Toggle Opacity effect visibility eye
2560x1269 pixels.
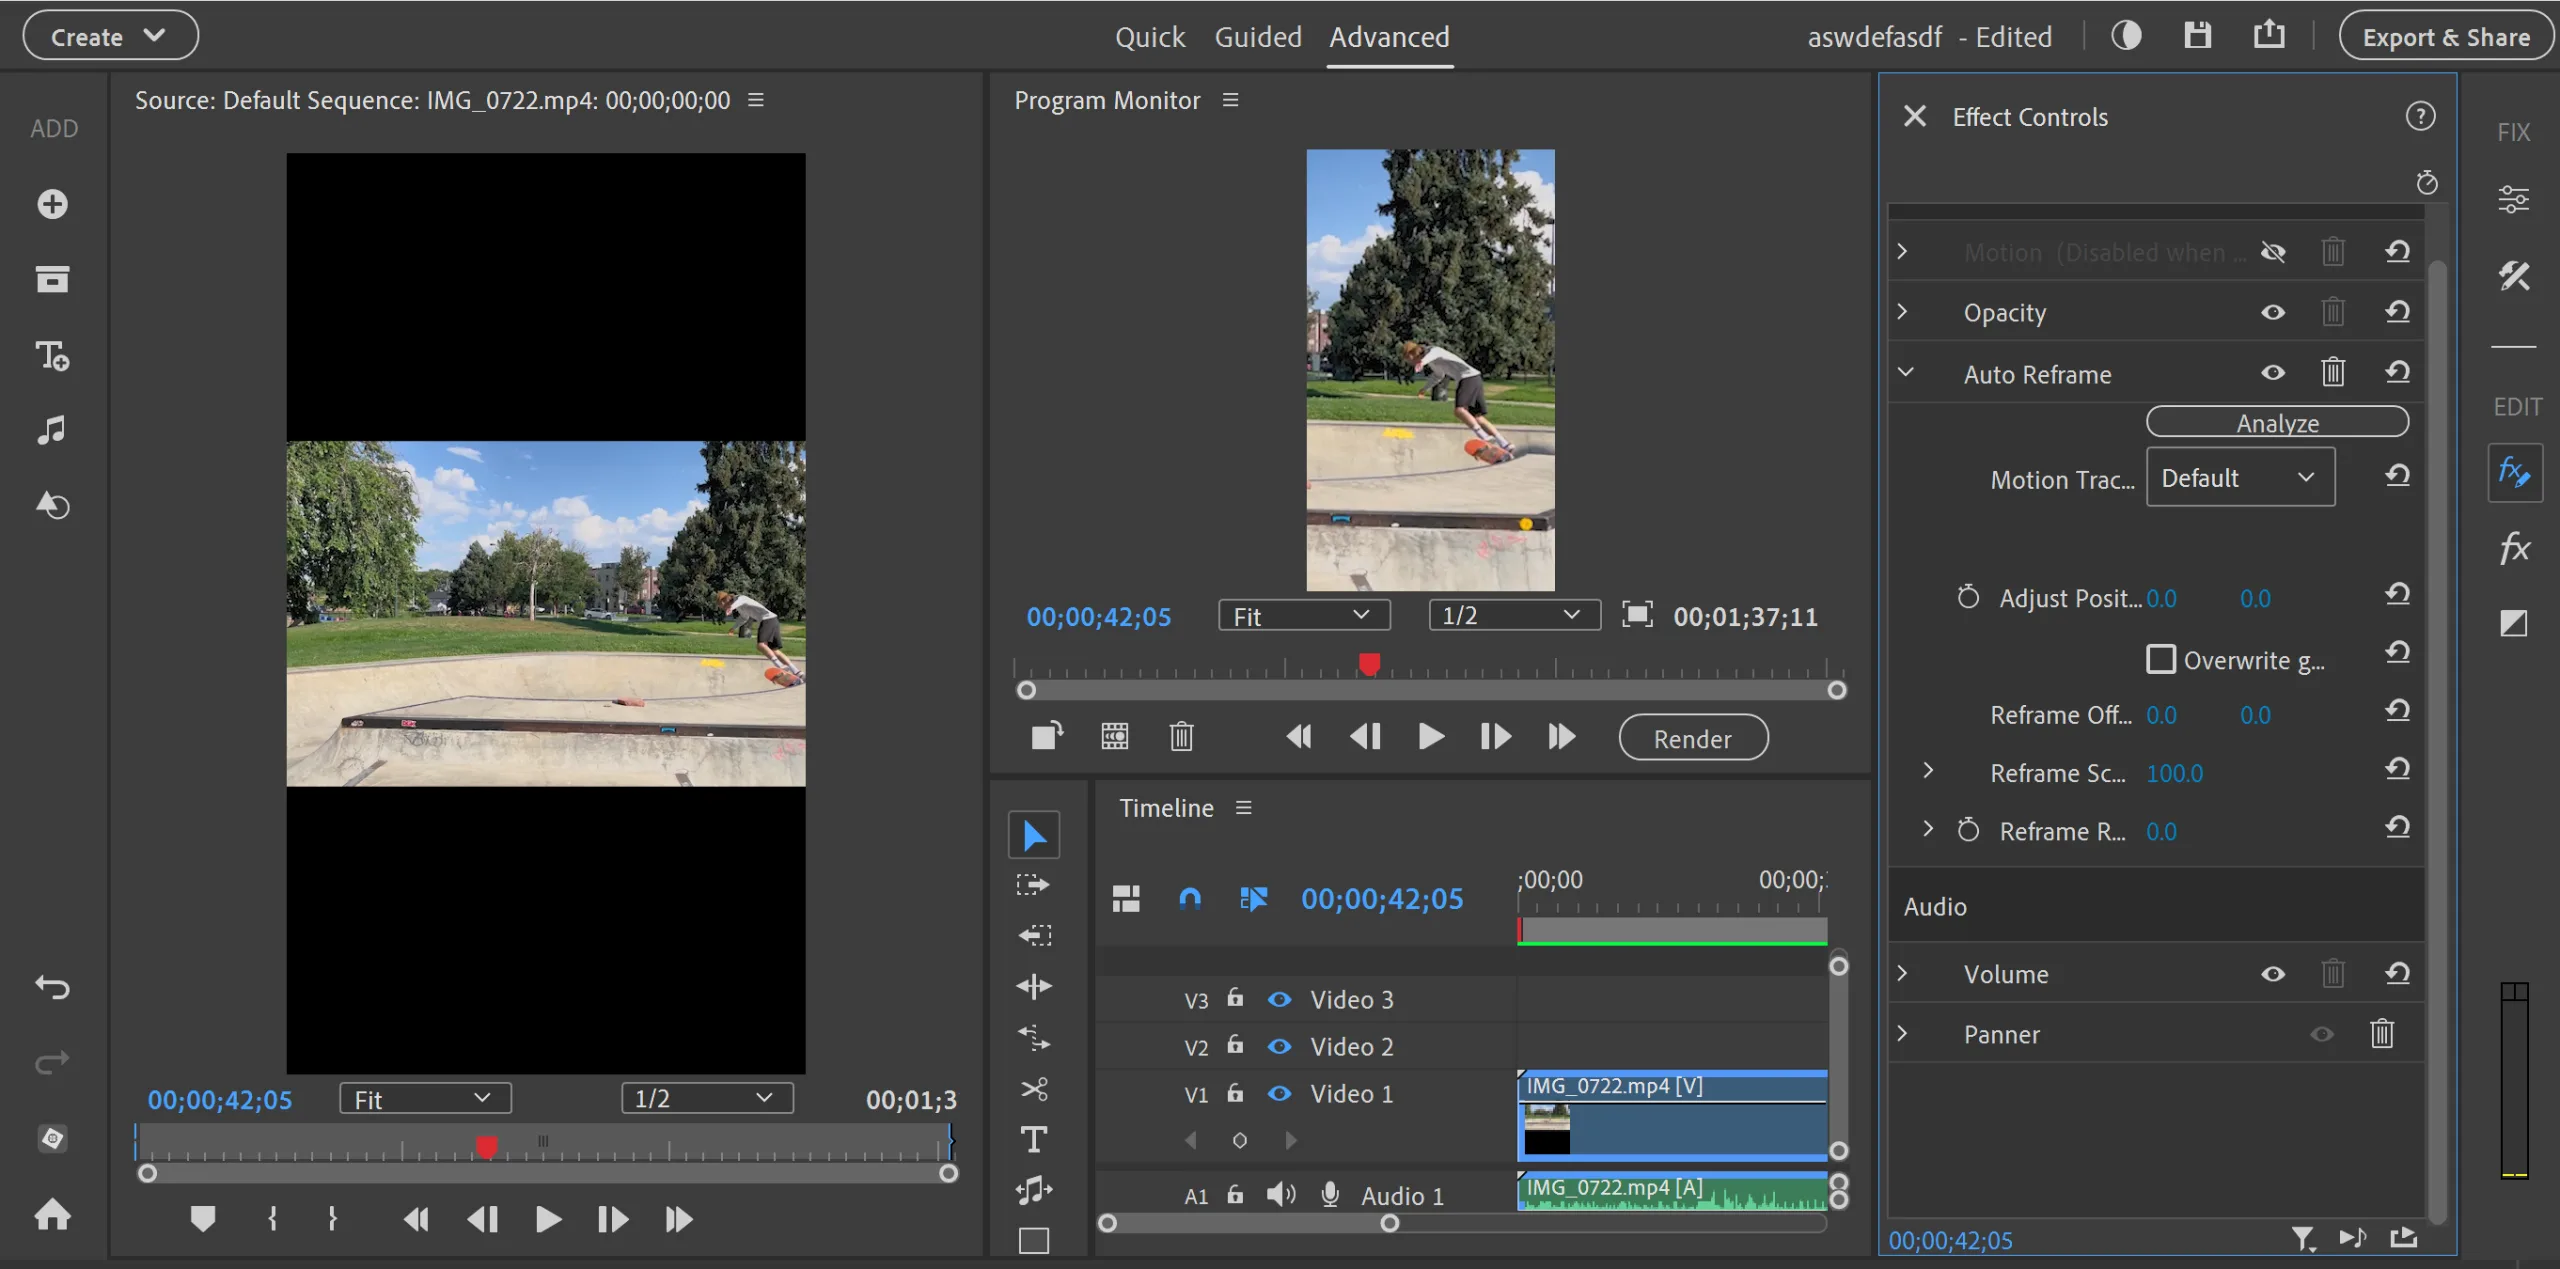click(x=2272, y=313)
